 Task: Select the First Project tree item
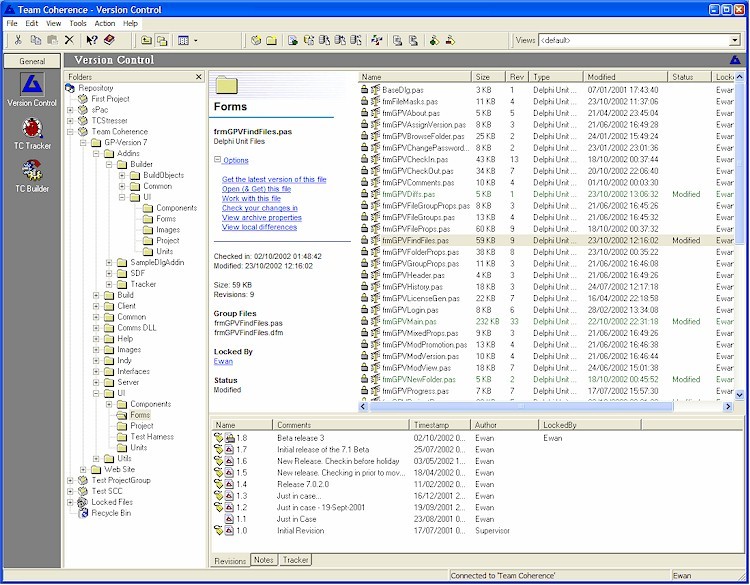pos(110,99)
